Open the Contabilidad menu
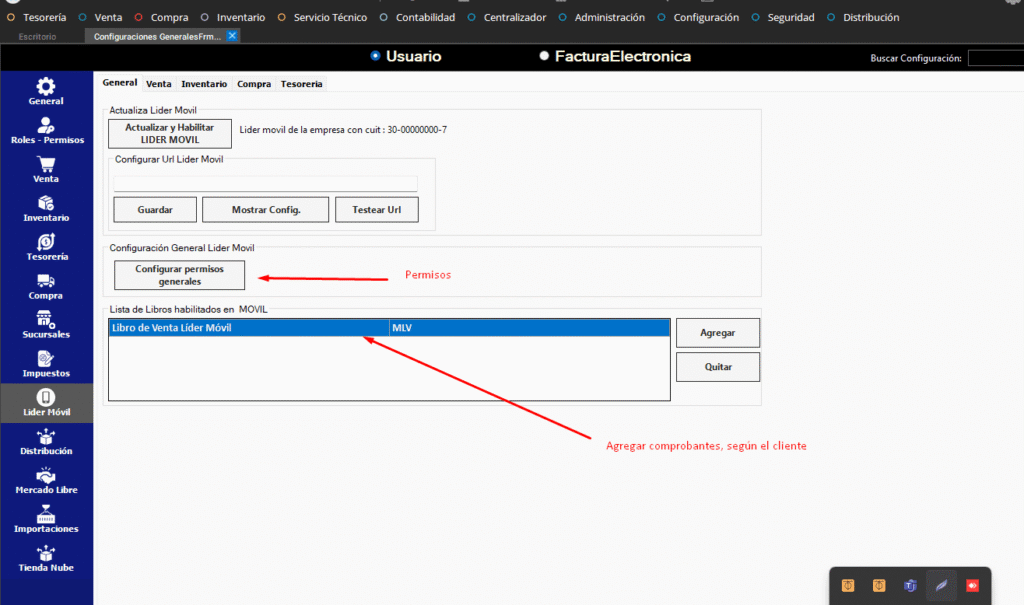 click(424, 17)
